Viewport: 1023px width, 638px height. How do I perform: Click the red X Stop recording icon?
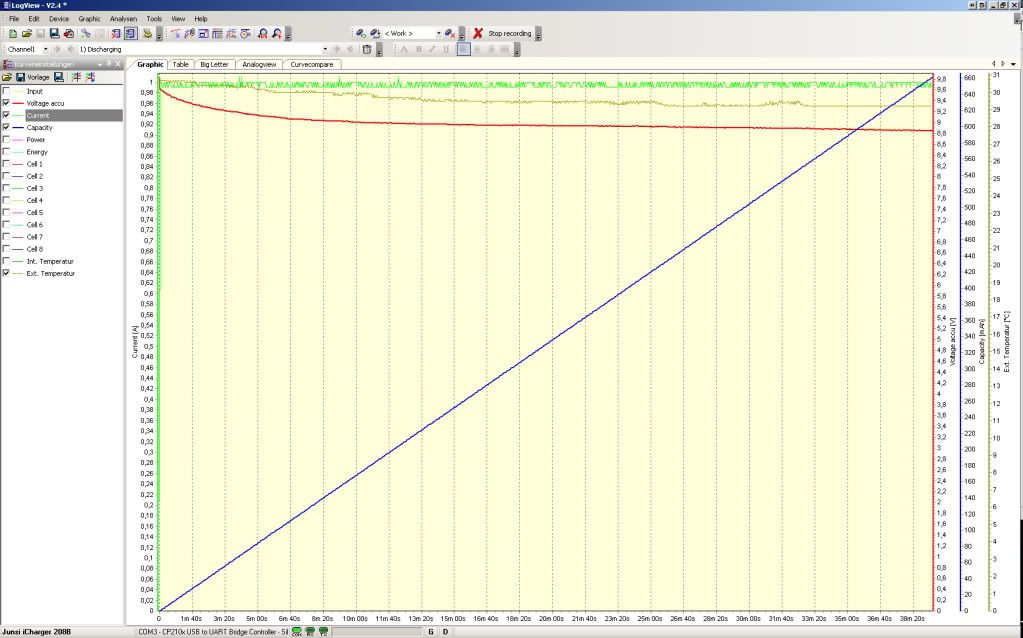(478, 33)
